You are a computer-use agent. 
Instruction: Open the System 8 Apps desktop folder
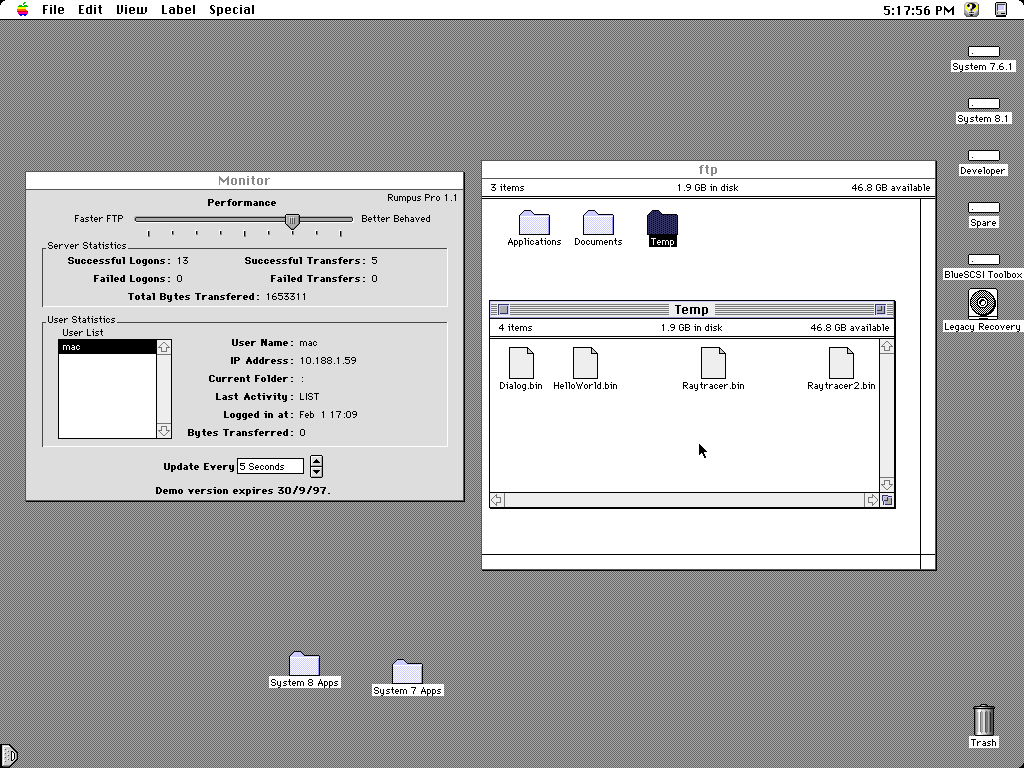tap(304, 663)
